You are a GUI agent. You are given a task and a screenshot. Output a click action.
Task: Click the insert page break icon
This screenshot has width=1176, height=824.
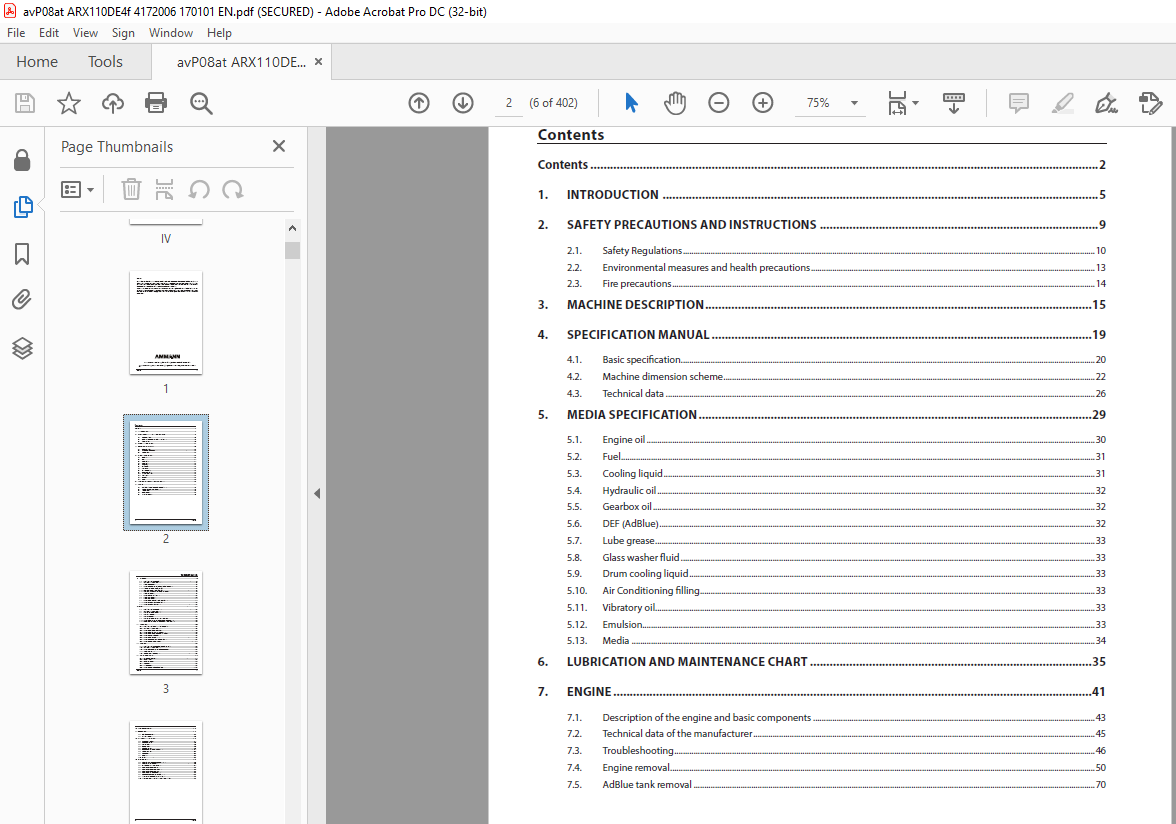[164, 189]
